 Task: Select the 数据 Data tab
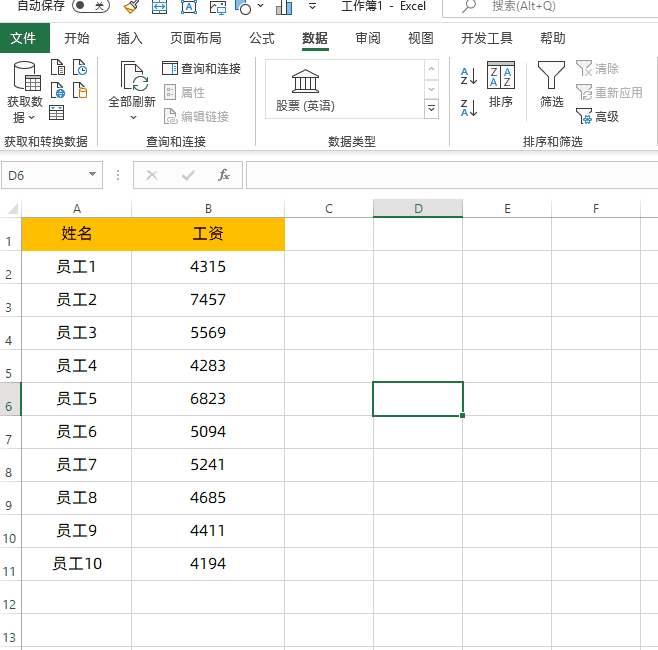(x=315, y=38)
